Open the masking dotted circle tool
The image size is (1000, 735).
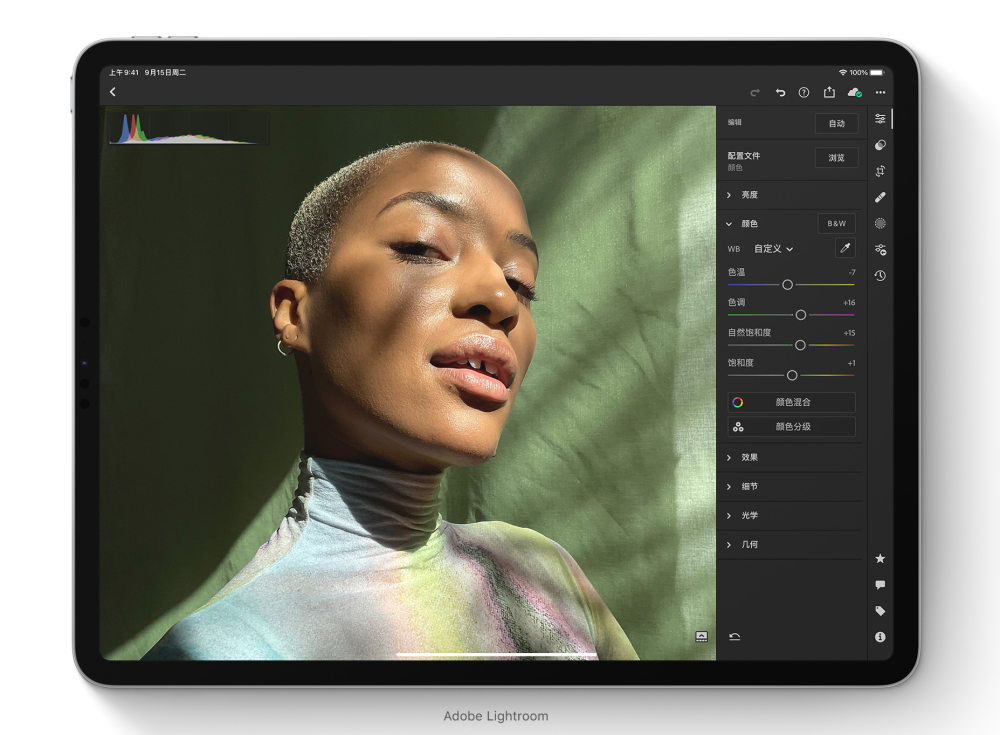(x=880, y=223)
